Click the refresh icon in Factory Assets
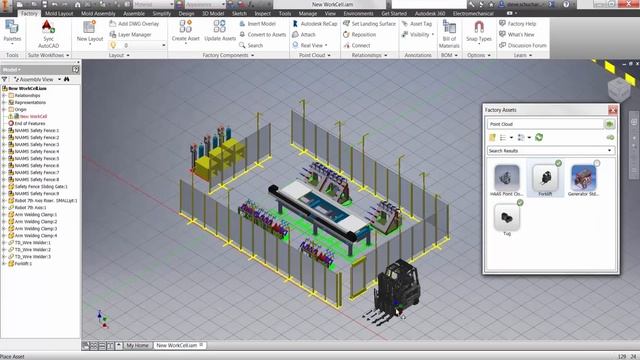640x360 pixels. point(539,138)
